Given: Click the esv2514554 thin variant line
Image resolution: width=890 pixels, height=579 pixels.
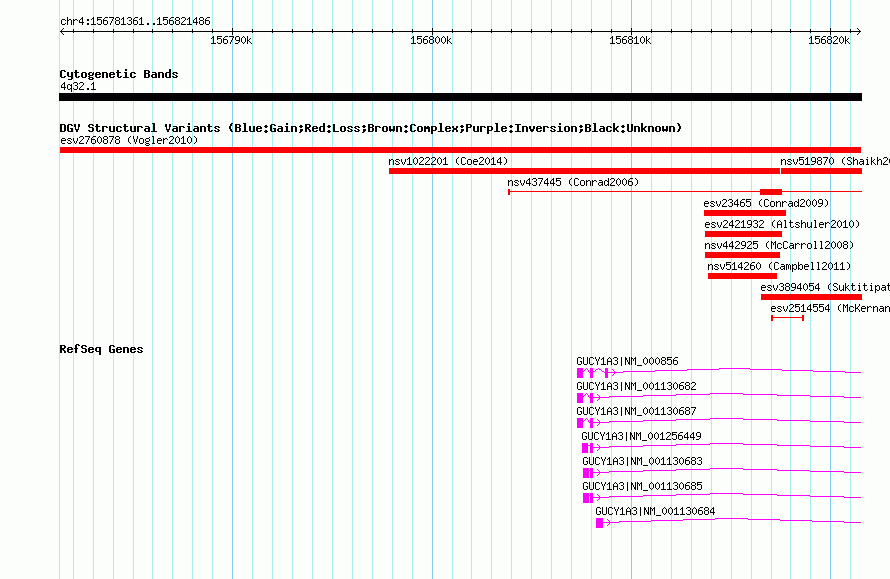Looking at the screenshot, I should 787,318.
